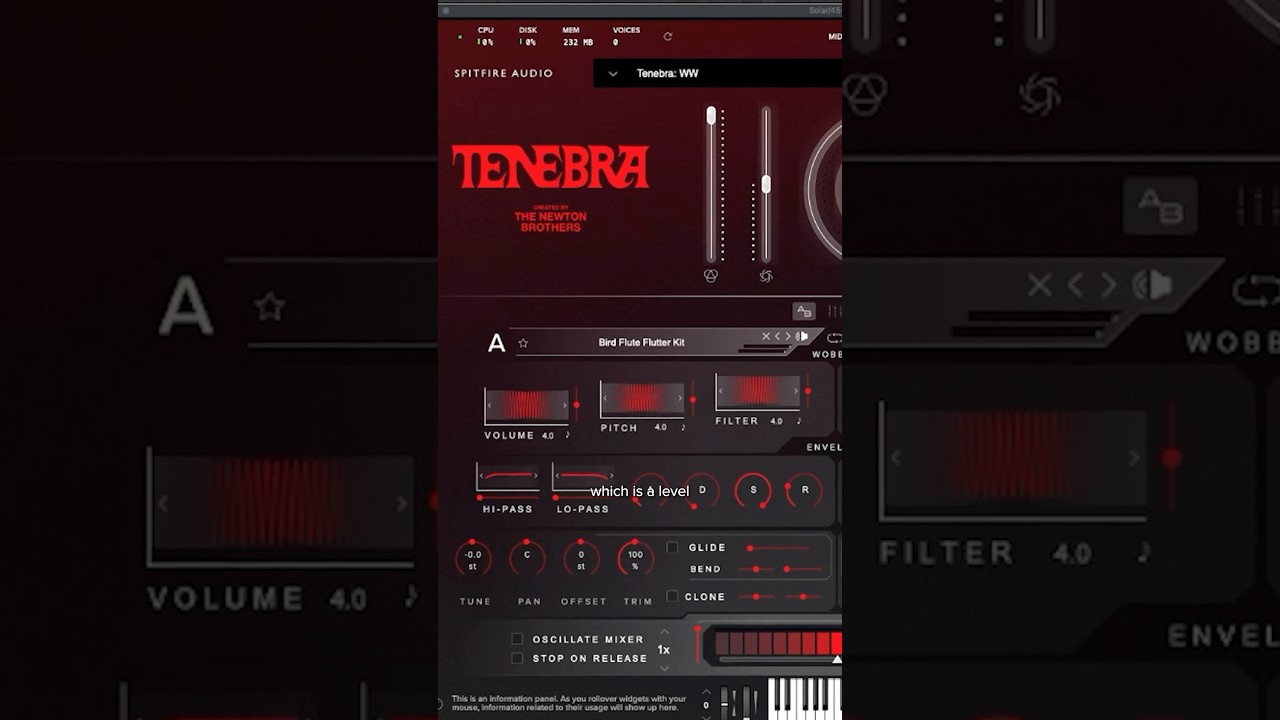Adjust the FILTER wobble depth slider
1280x720 pixels.
click(808, 391)
